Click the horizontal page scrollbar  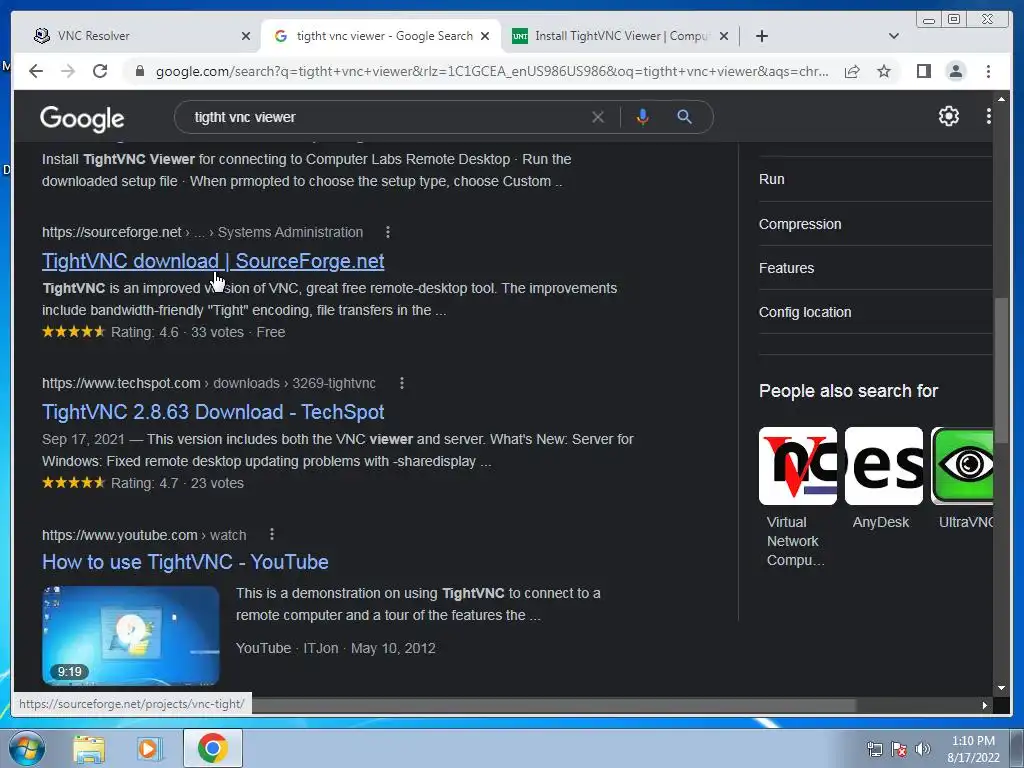pos(554,705)
